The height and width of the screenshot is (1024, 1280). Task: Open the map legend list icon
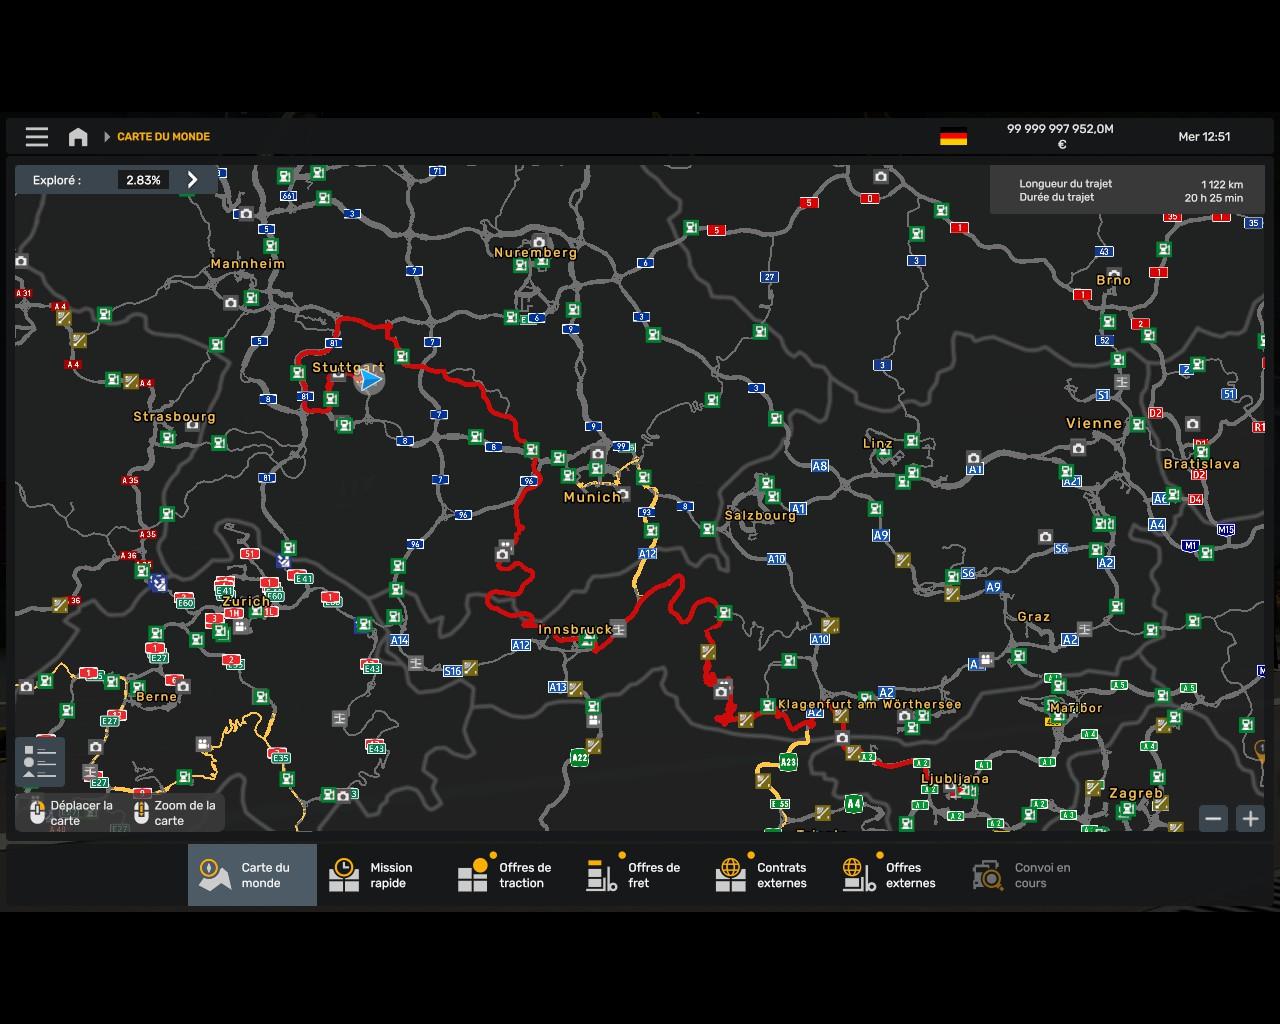point(40,762)
